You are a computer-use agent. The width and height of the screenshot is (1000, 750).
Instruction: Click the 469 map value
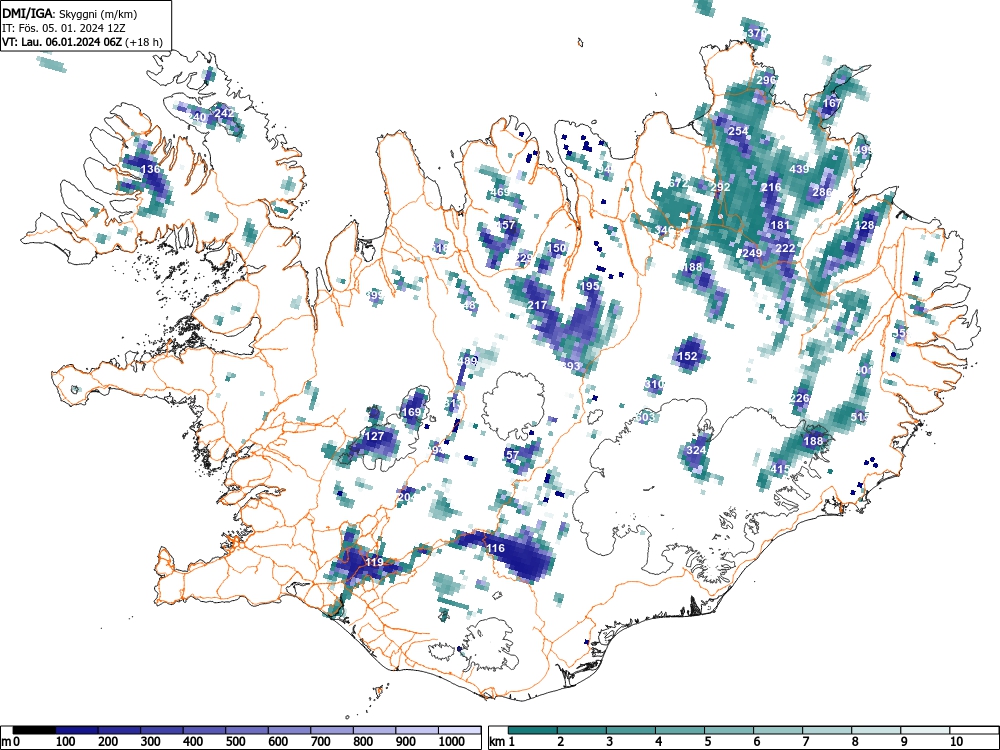click(x=500, y=192)
